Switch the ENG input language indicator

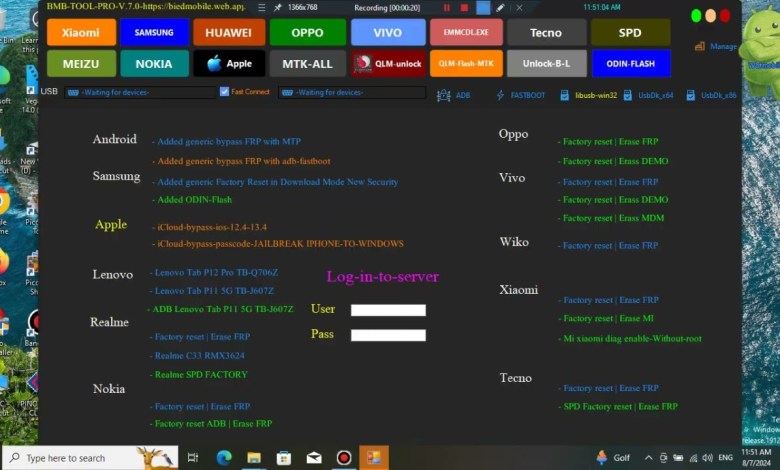[726, 458]
